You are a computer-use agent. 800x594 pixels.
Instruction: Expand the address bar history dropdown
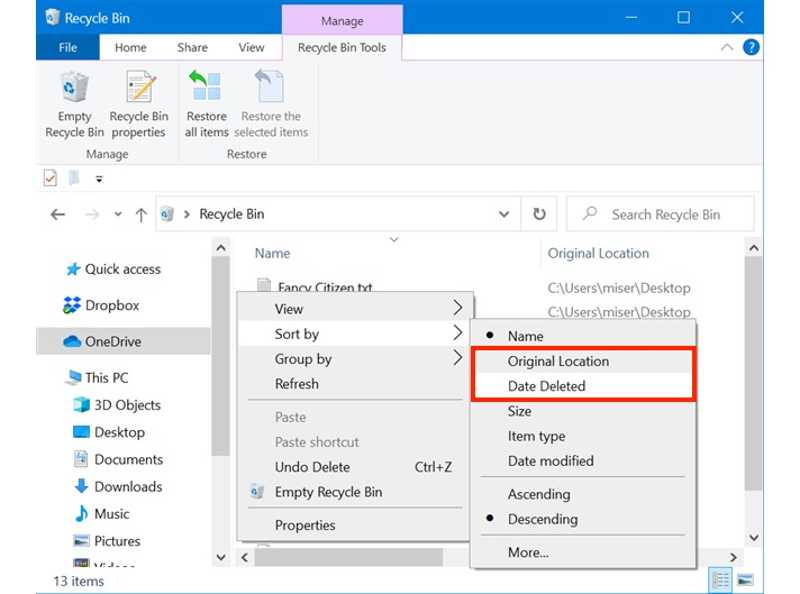(x=504, y=214)
